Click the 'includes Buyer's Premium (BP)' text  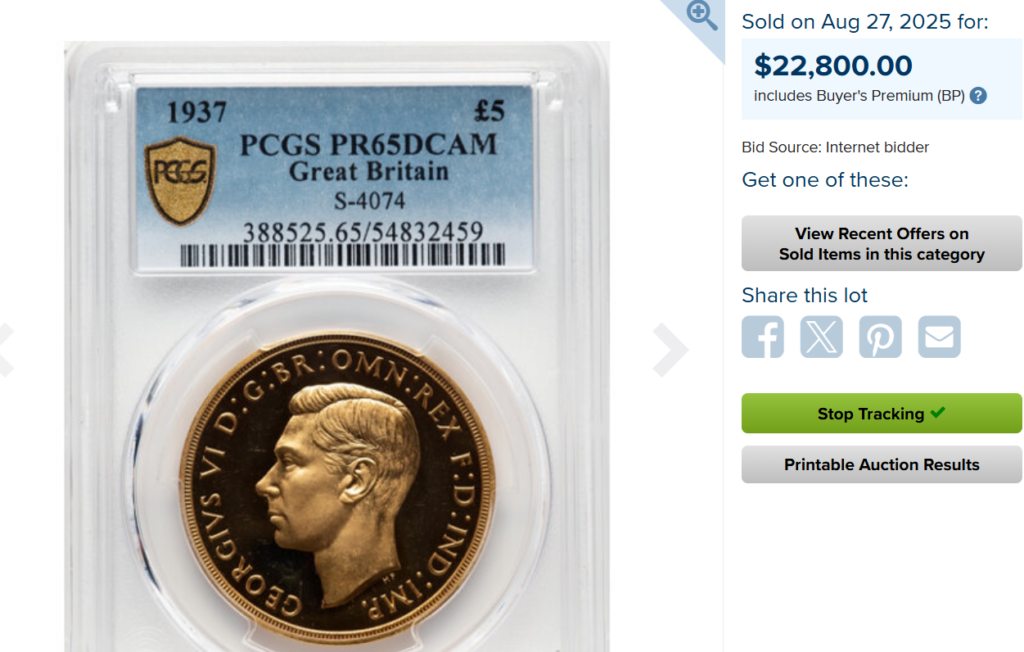coord(859,96)
